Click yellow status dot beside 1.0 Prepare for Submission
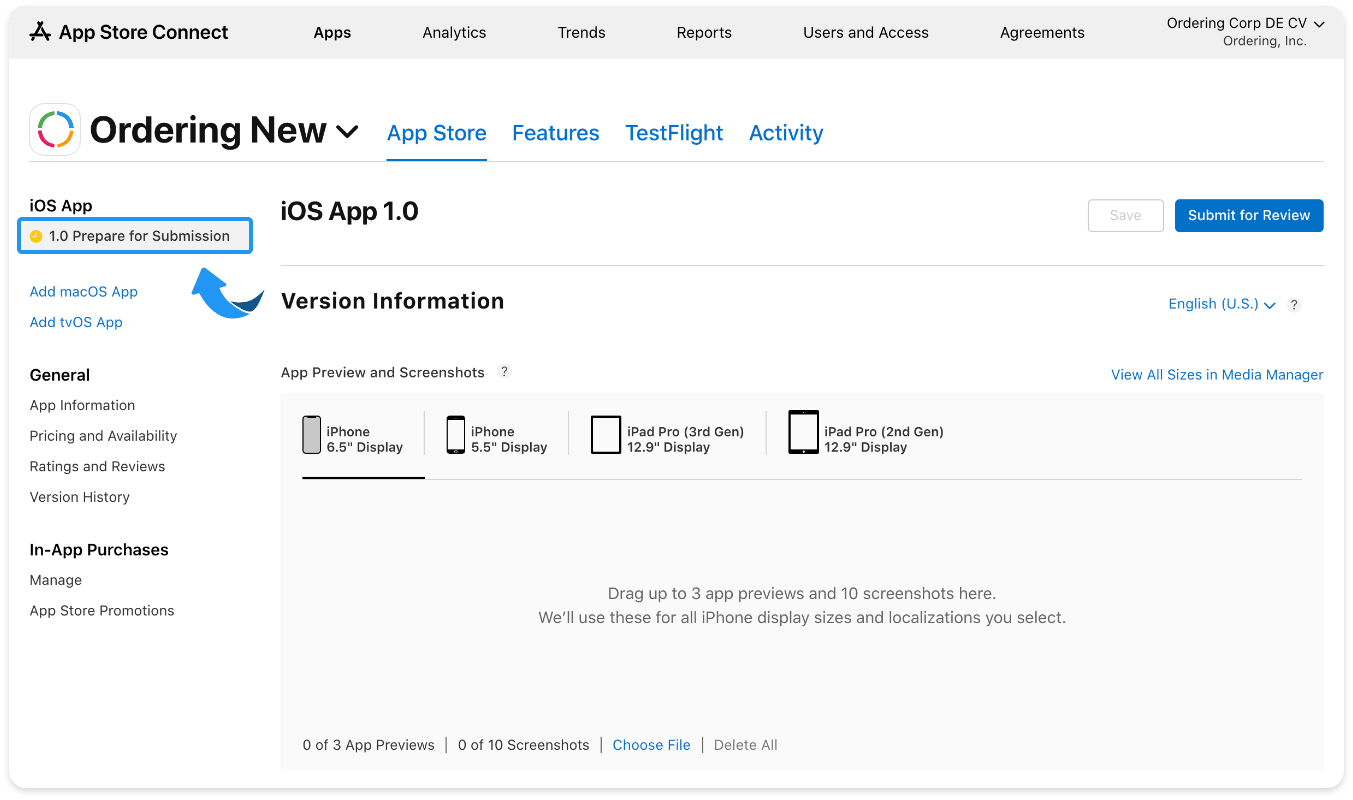 36,236
